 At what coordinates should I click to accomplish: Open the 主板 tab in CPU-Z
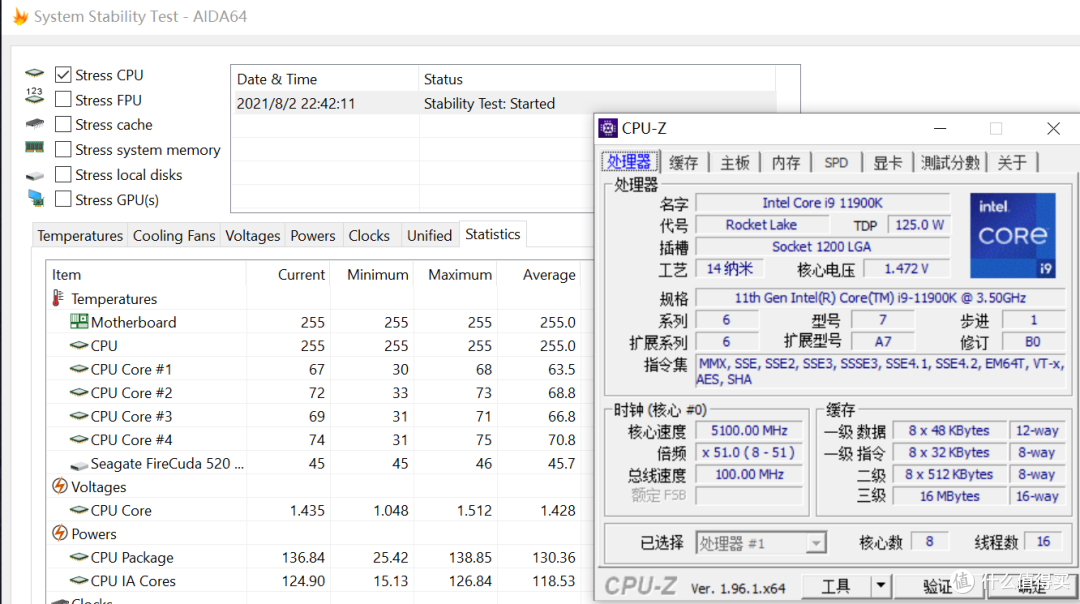pyautogui.click(x=735, y=163)
